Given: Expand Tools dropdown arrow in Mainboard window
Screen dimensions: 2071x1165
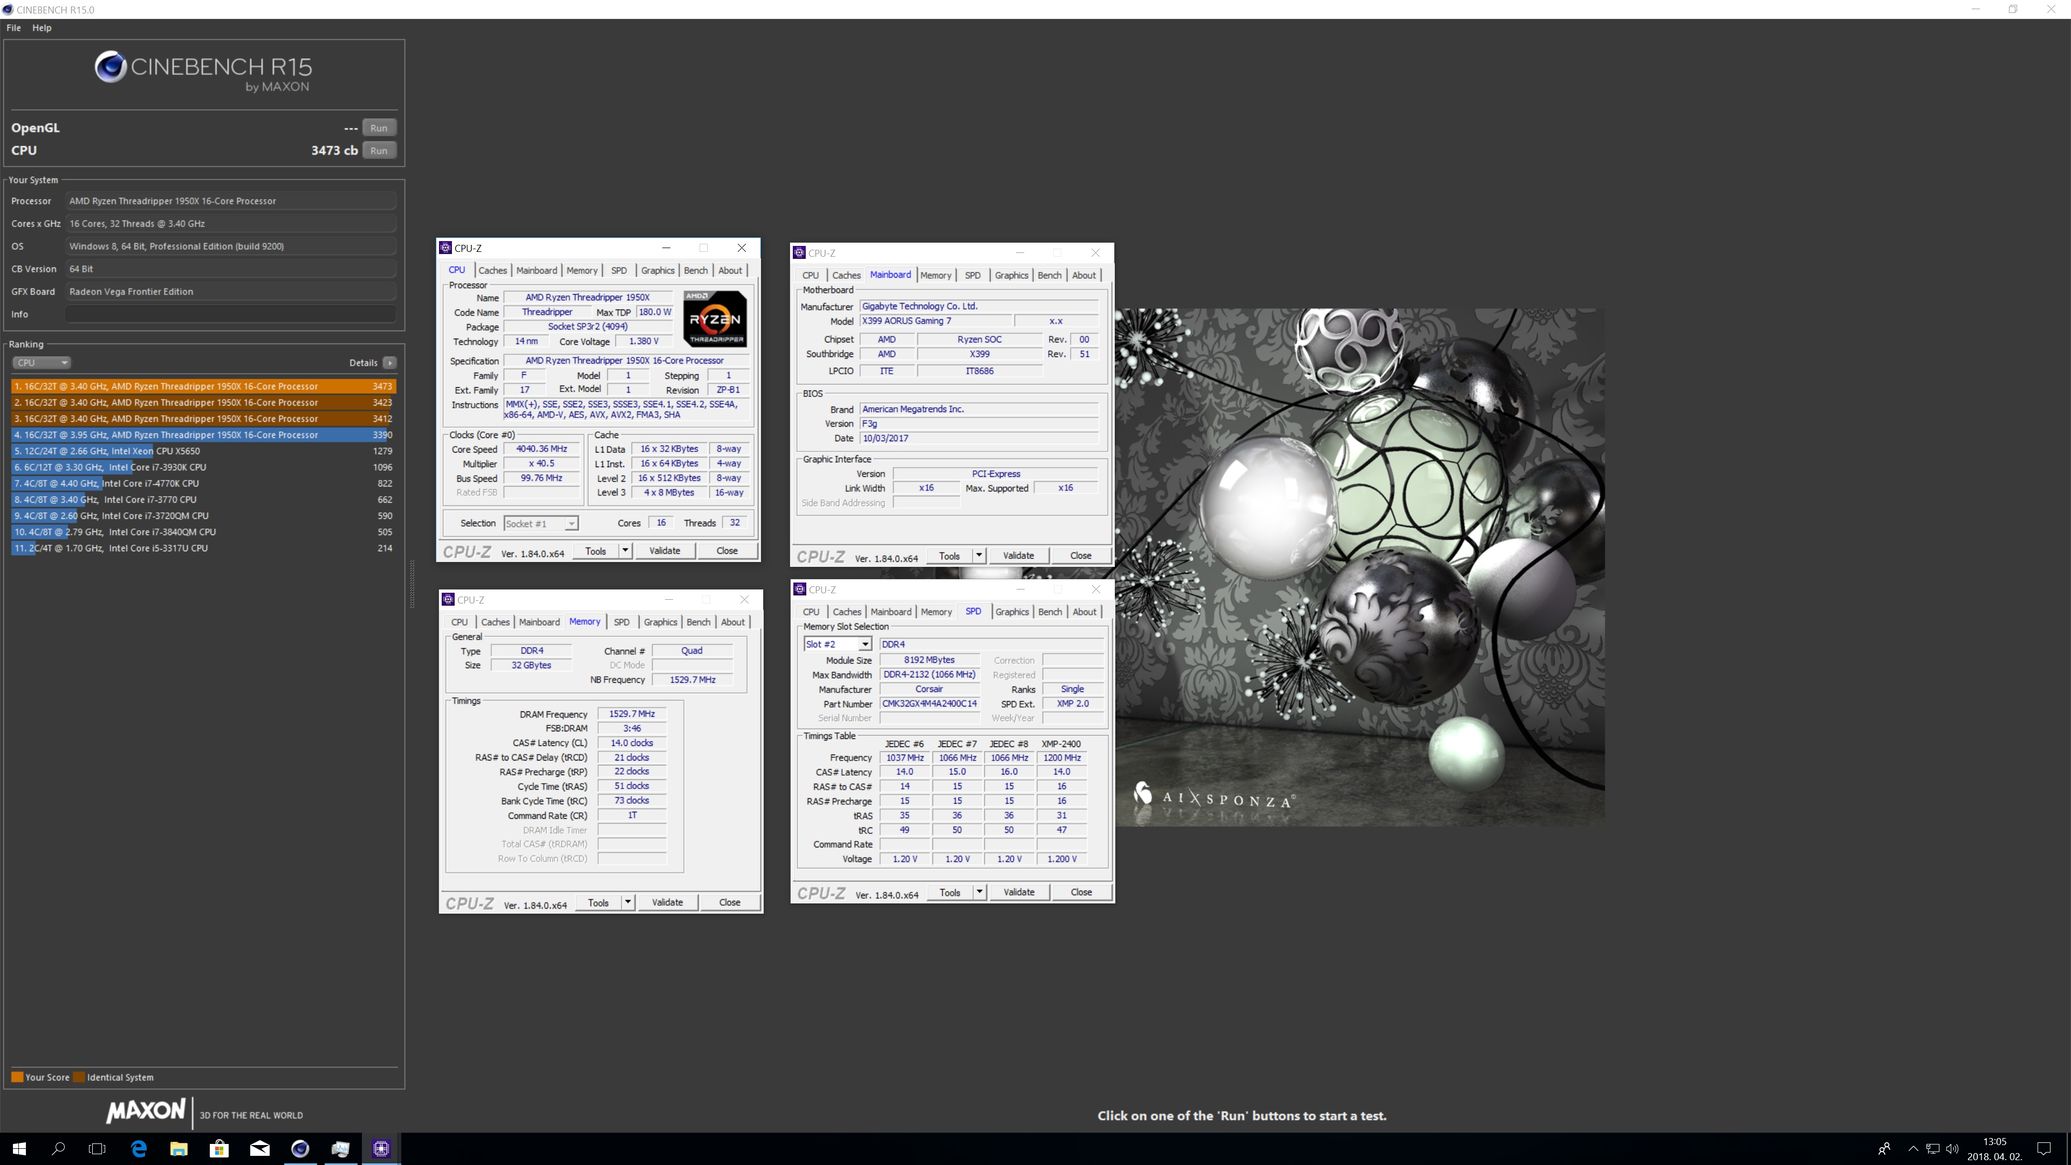Looking at the screenshot, I should (979, 556).
